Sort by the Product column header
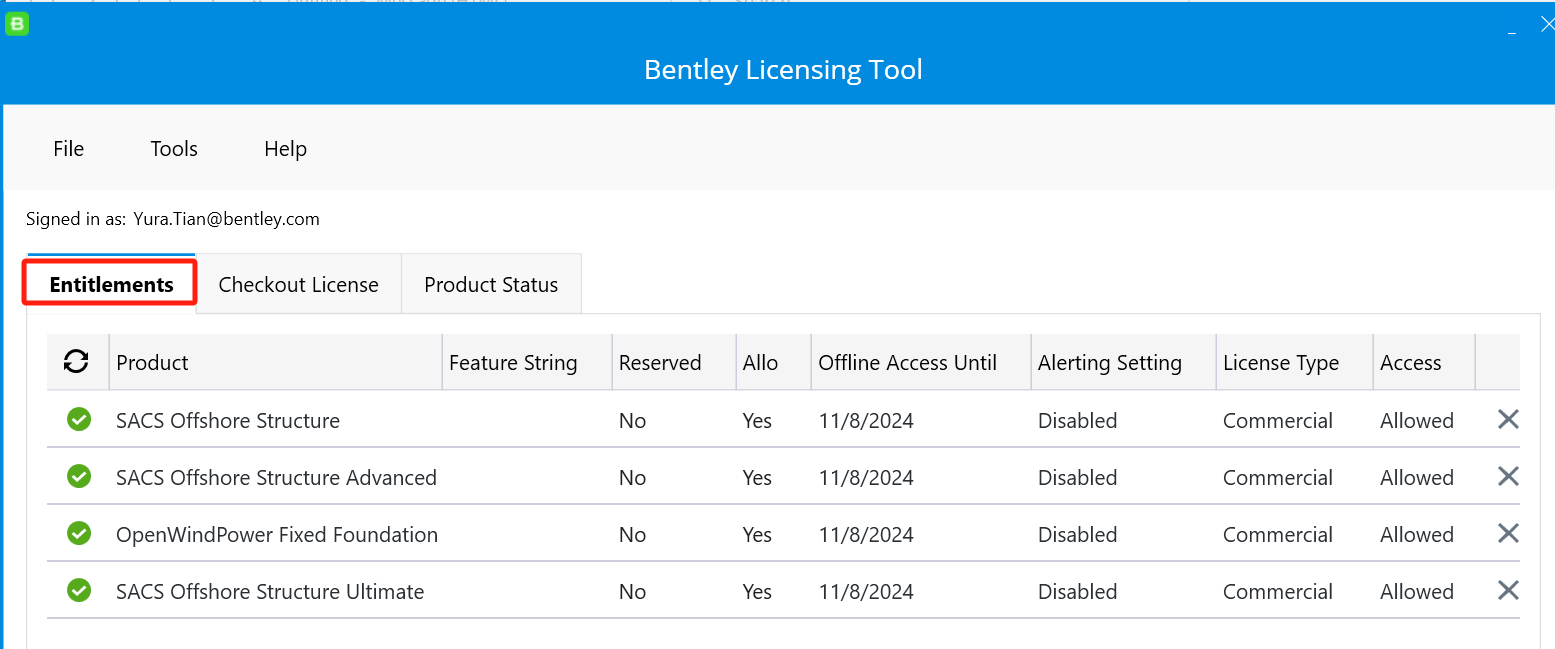 click(152, 363)
